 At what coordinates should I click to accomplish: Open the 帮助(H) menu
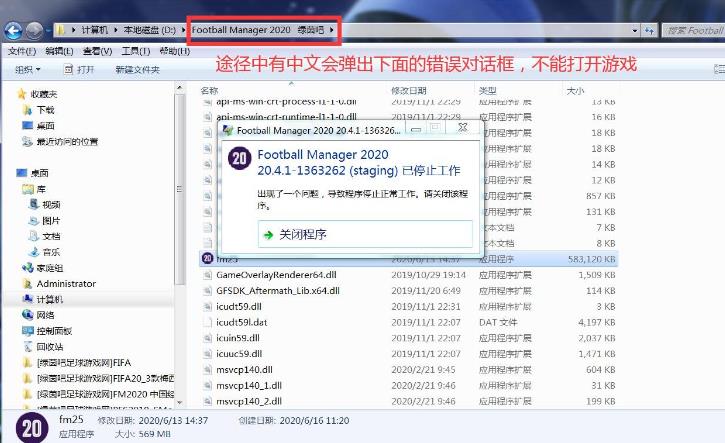(174, 51)
